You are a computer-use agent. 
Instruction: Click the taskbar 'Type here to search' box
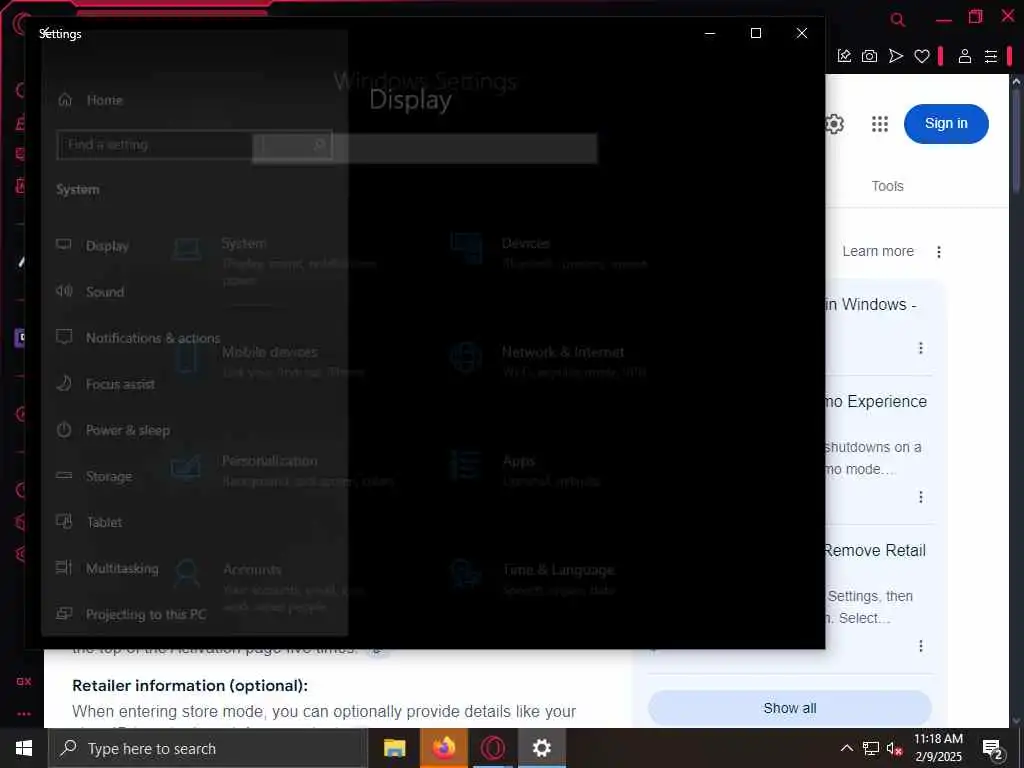coord(208,748)
